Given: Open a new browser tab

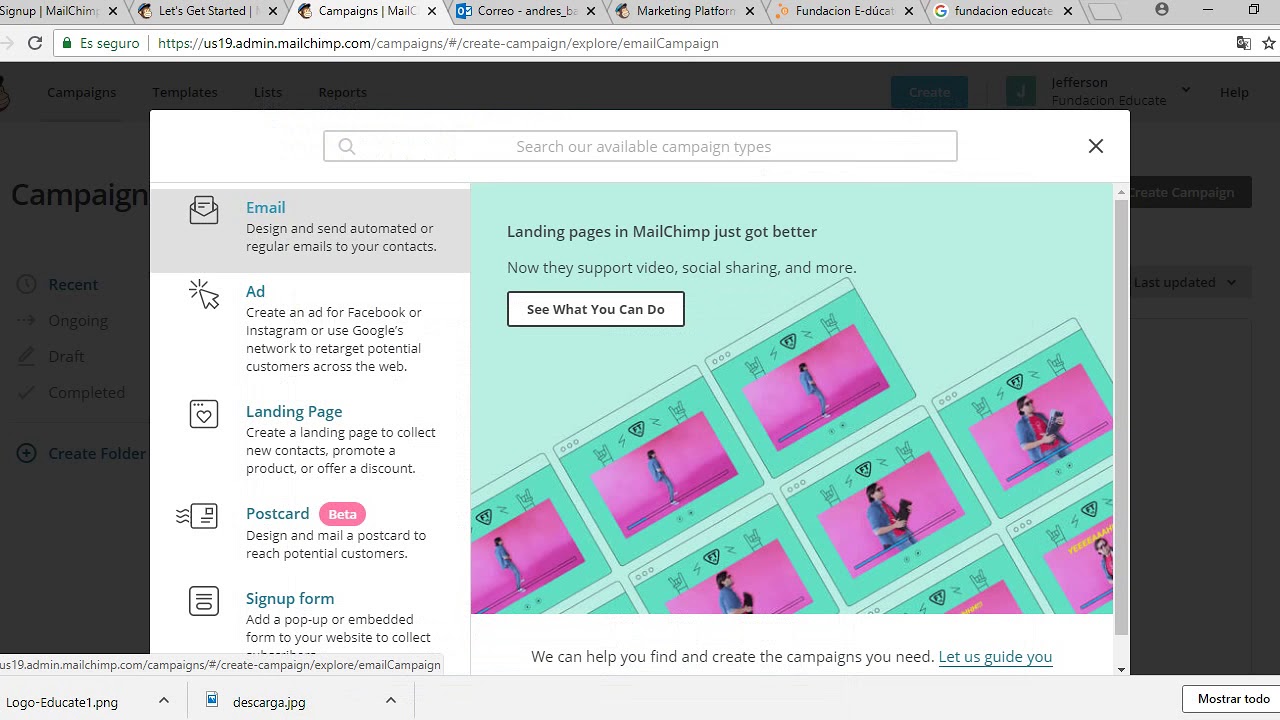Looking at the screenshot, I should [1104, 11].
